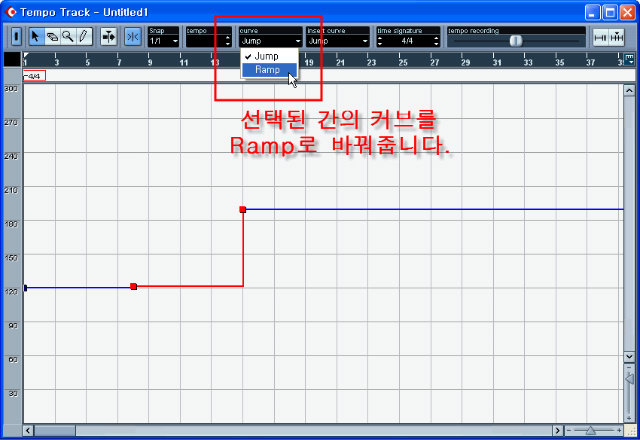
Task: Raise time signature numerator arrow
Action: tap(380, 38)
